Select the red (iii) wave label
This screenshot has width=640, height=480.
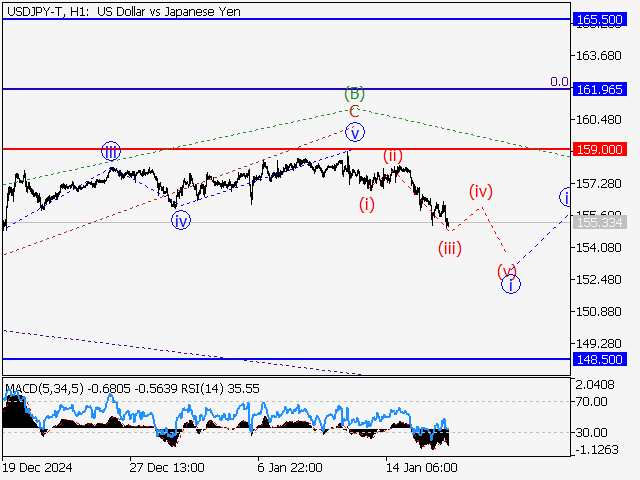pos(449,249)
